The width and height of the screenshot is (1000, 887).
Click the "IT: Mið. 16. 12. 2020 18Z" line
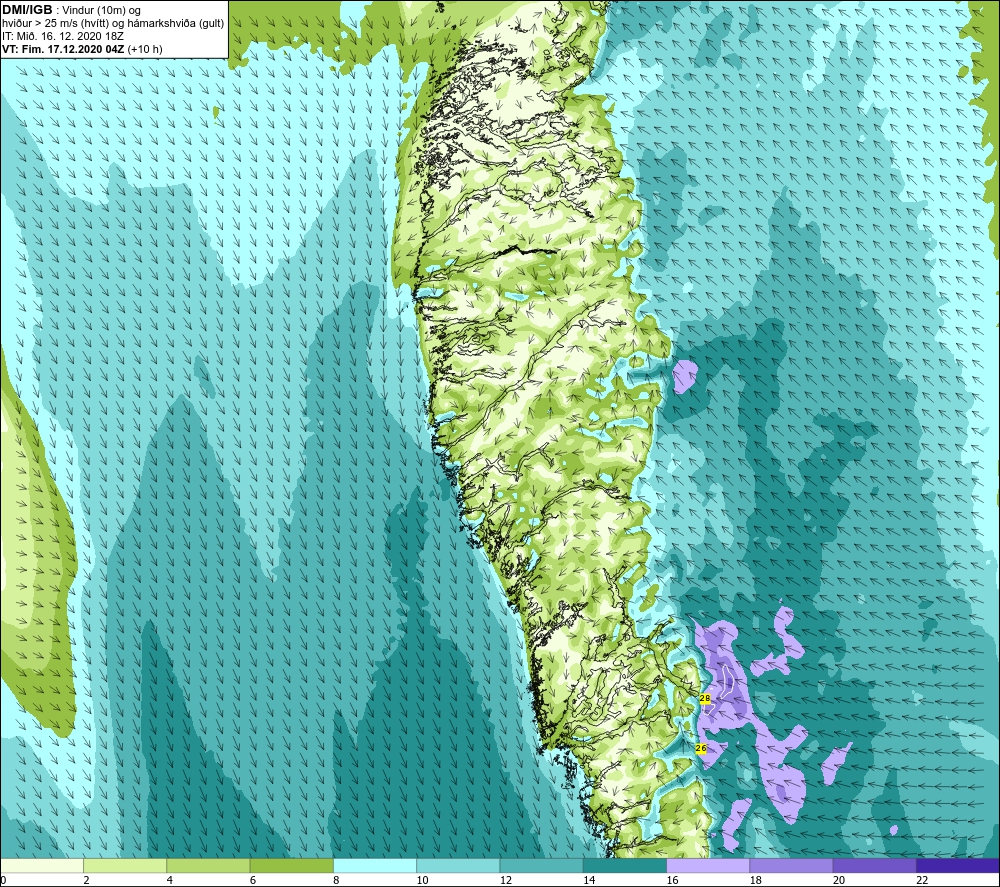(62, 36)
